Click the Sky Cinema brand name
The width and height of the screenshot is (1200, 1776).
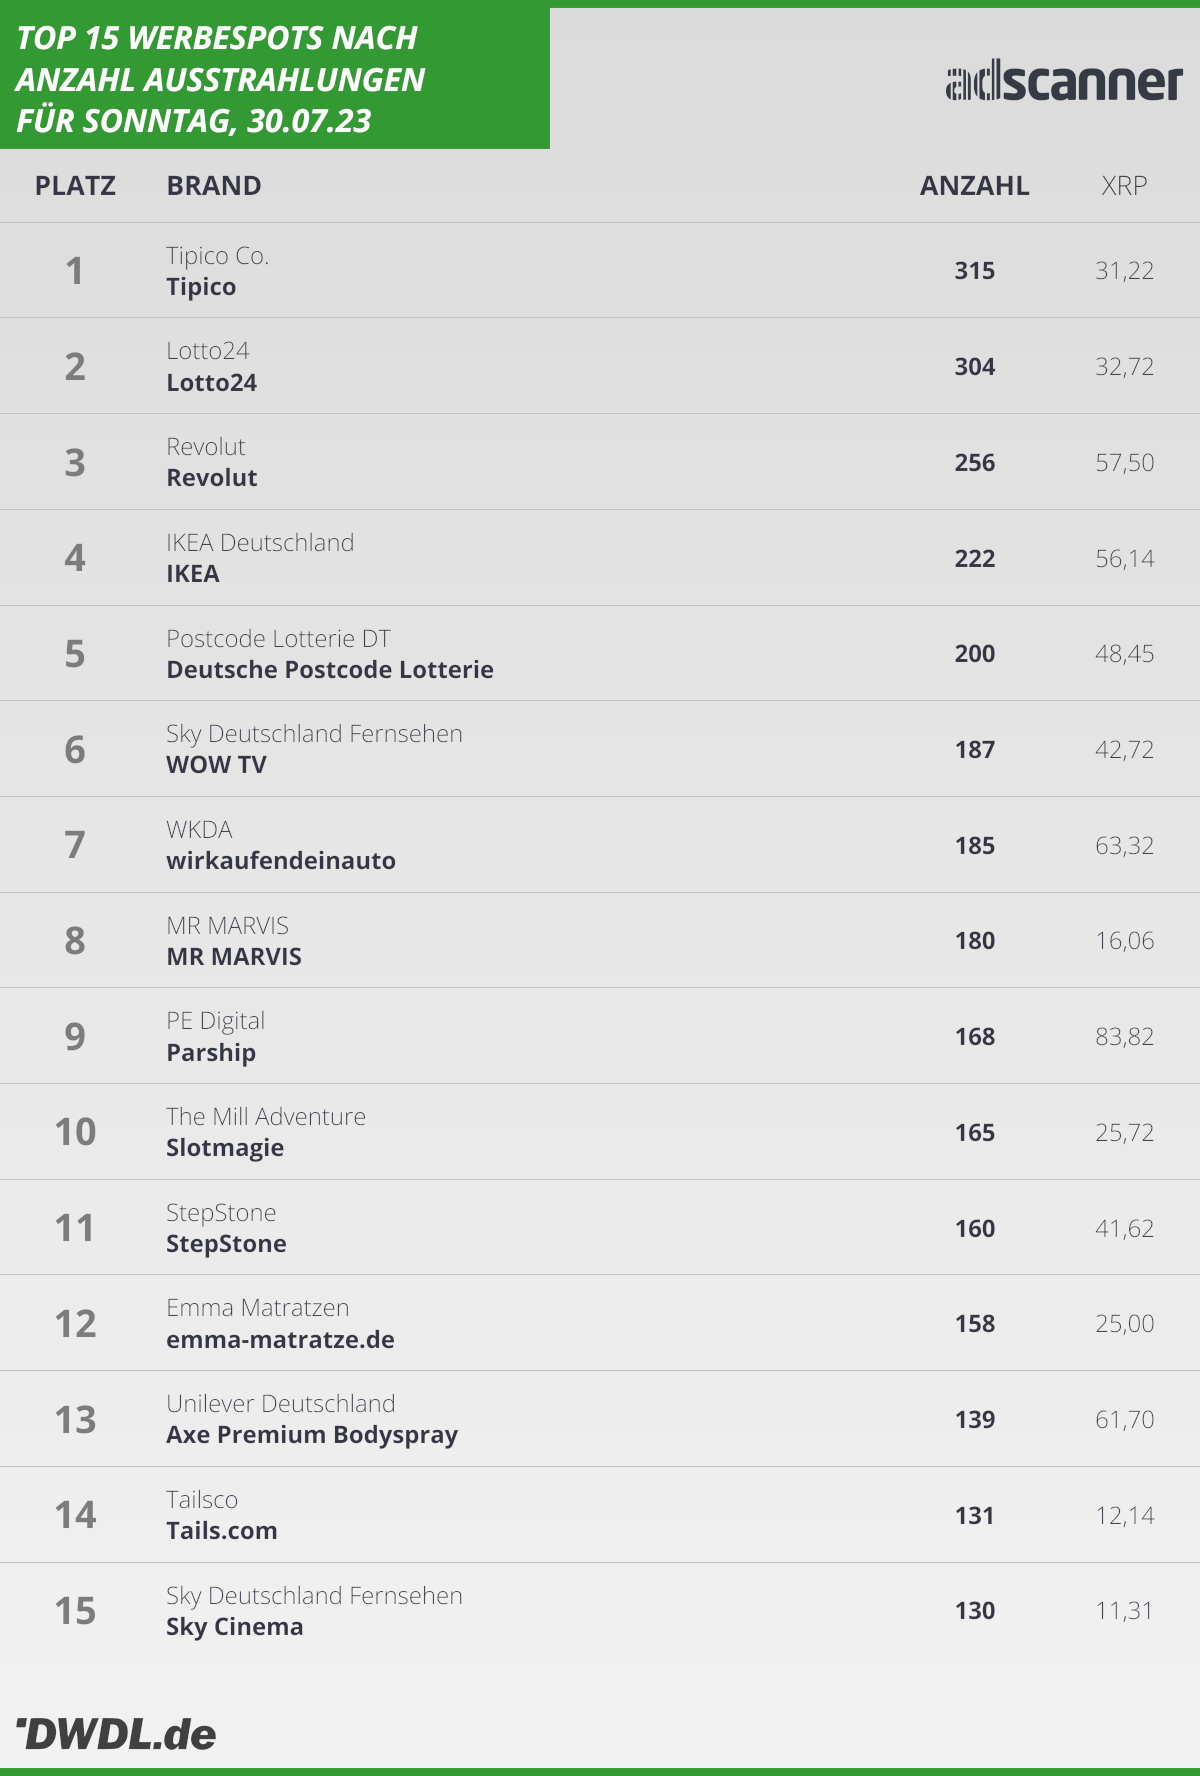(235, 1627)
